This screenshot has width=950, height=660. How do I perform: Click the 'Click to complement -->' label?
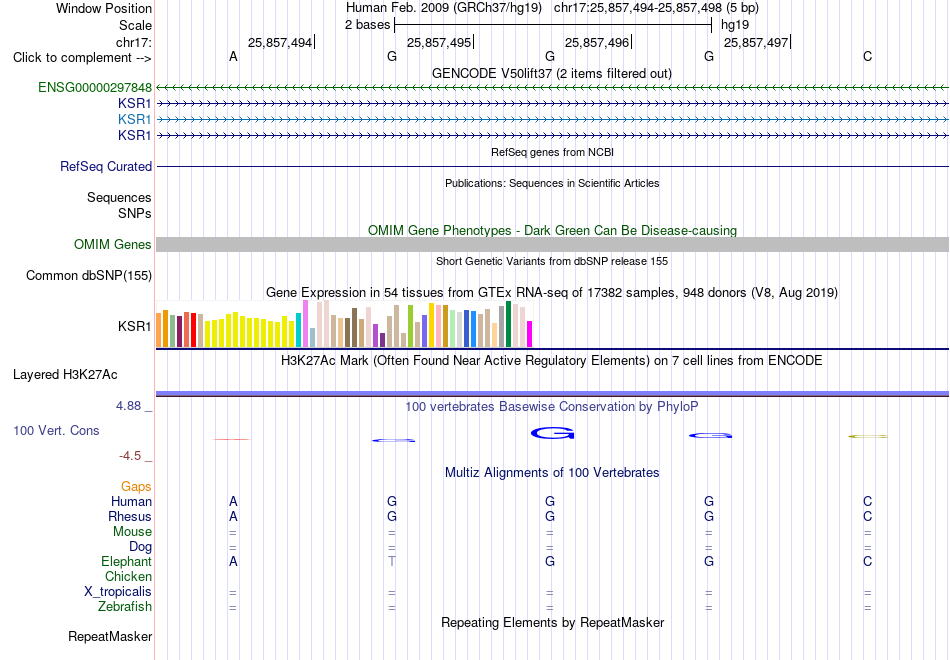point(82,58)
